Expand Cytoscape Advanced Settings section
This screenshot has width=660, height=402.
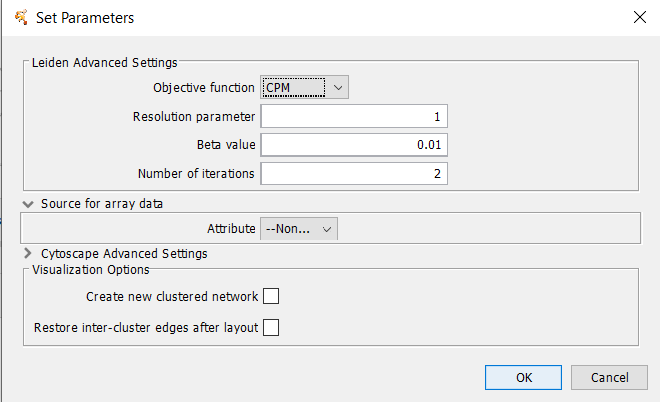coord(27,254)
